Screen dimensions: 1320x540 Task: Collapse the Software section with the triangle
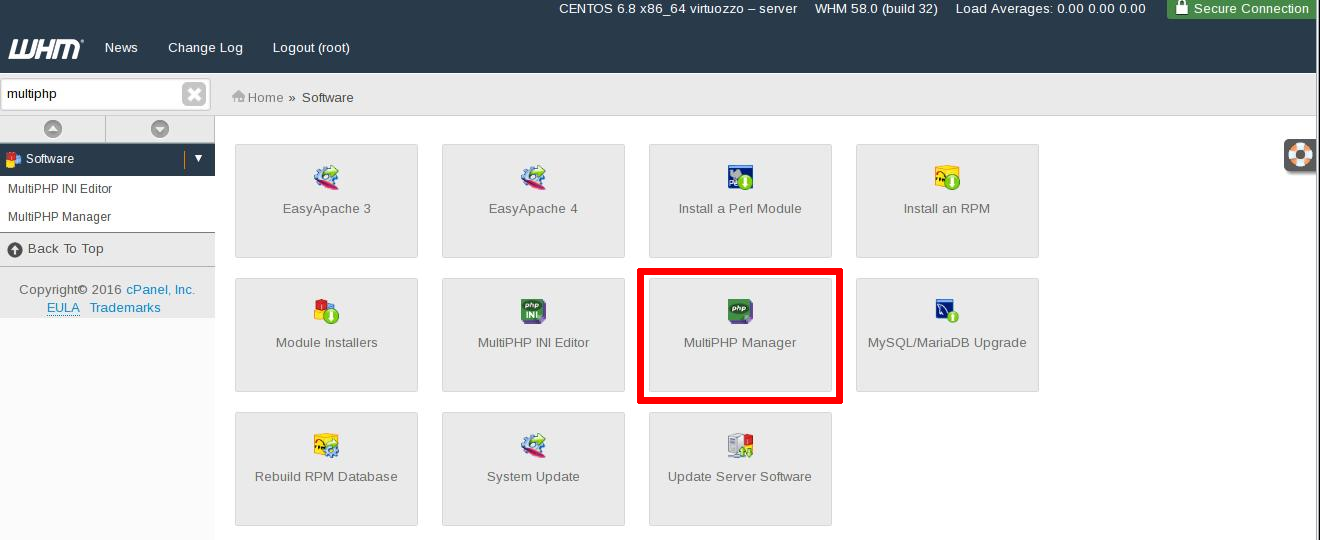[198, 158]
